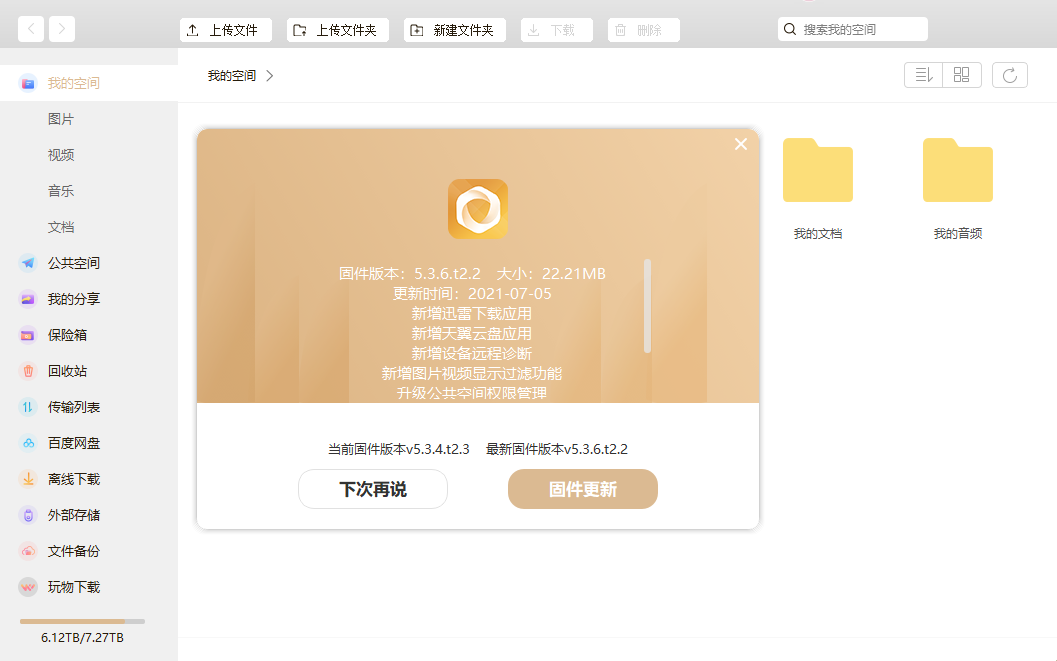Click the 上传文件 upload file button
The width and height of the screenshot is (1057, 661).
226,30
